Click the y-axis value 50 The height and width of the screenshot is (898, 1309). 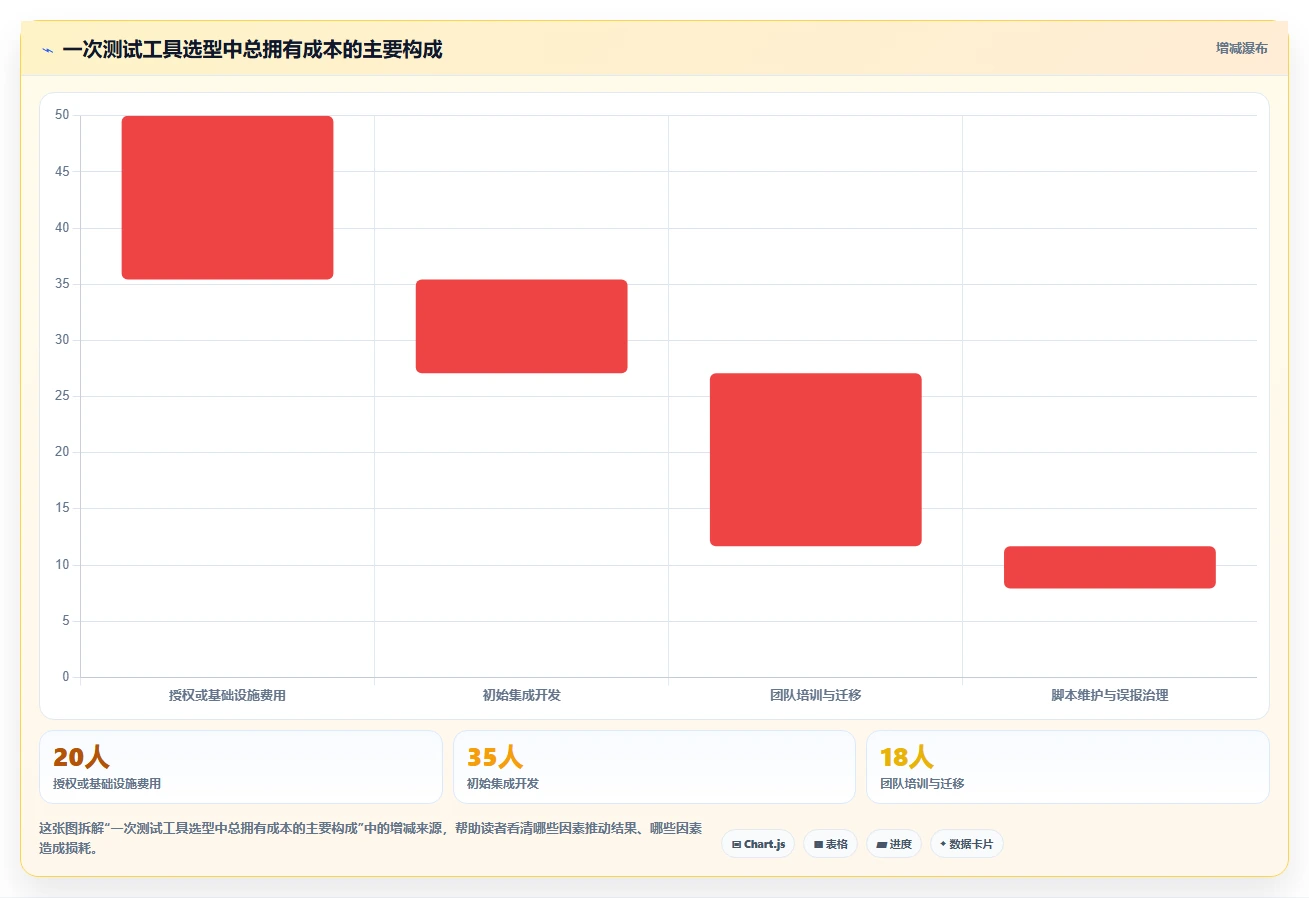[62, 115]
